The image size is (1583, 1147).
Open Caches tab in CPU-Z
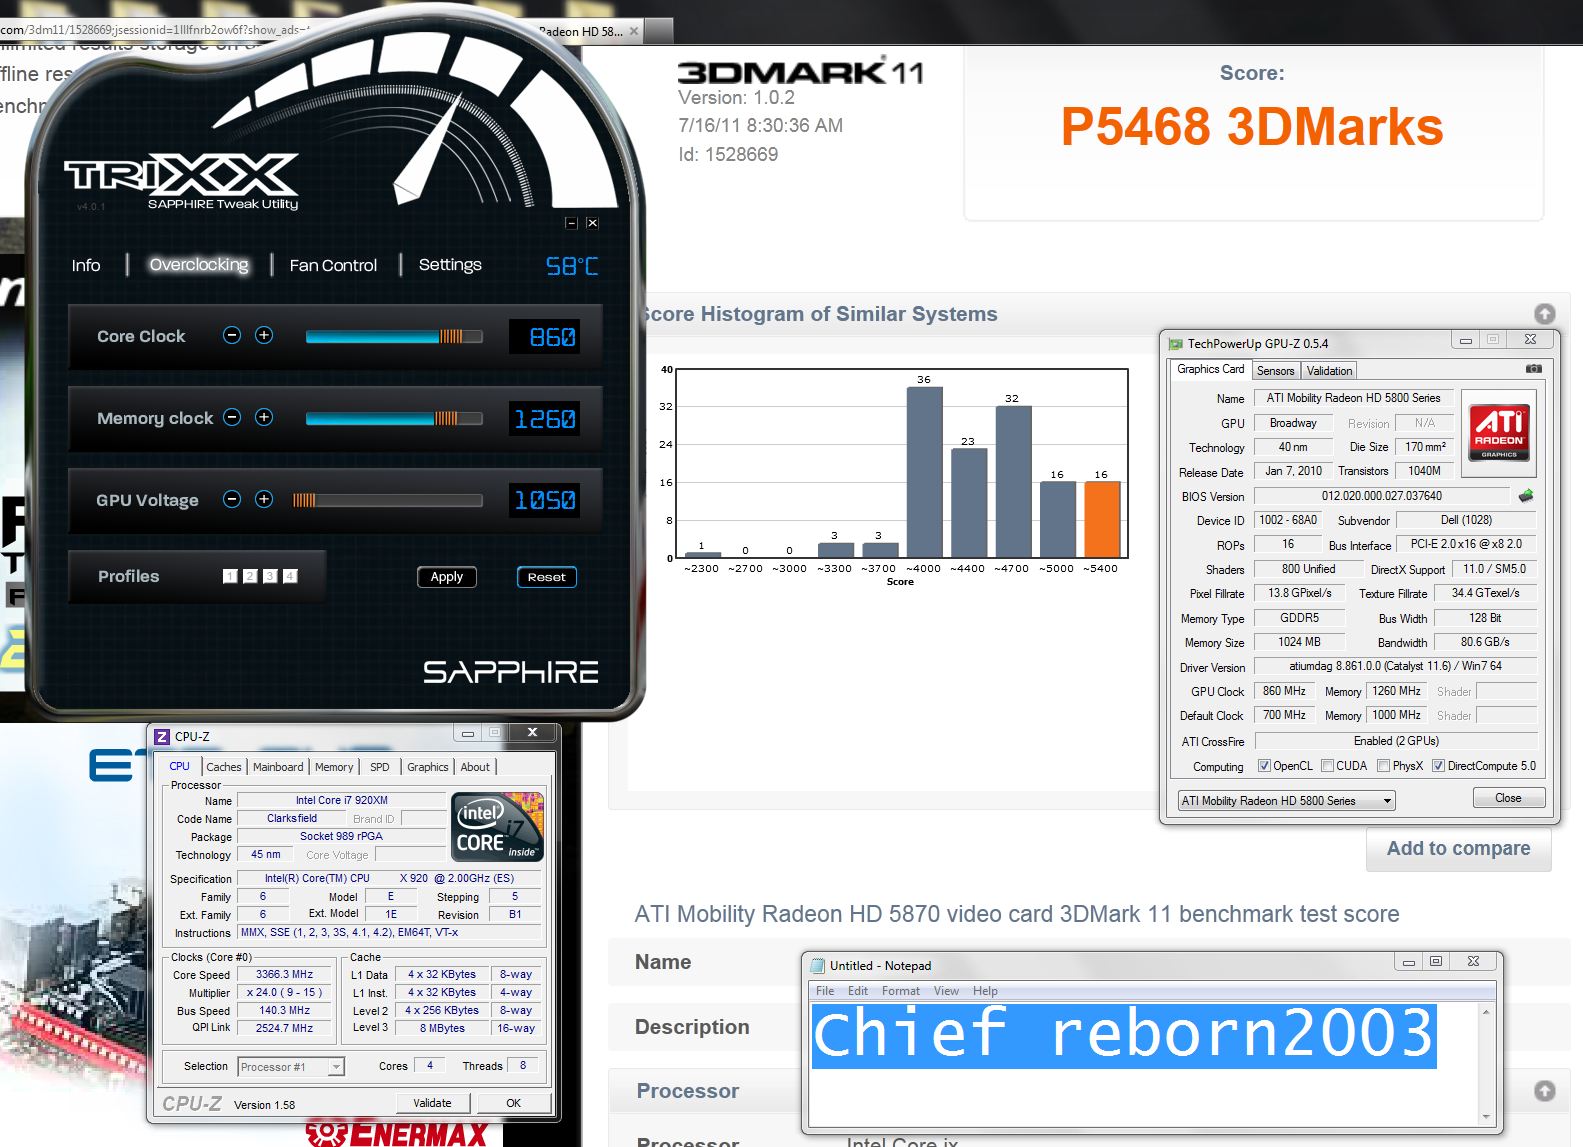224,767
